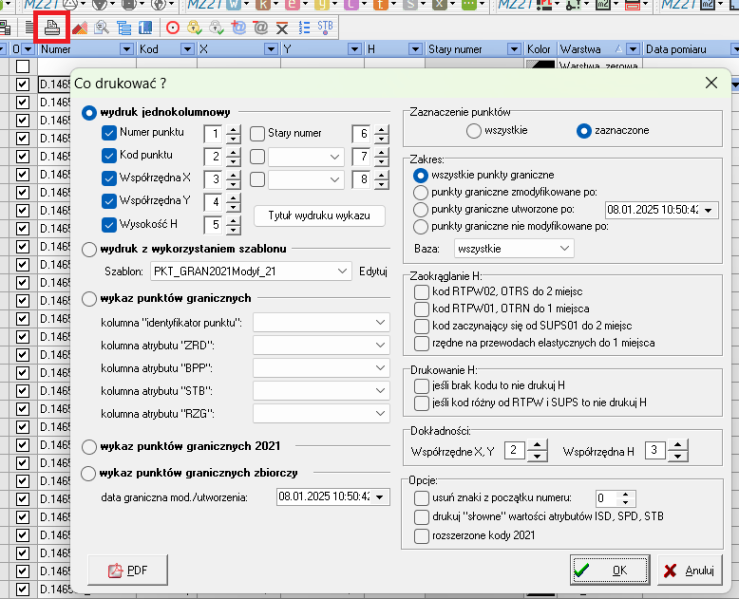Open the Numer column filter arrow
This screenshot has width=739, height=599.
127,49
